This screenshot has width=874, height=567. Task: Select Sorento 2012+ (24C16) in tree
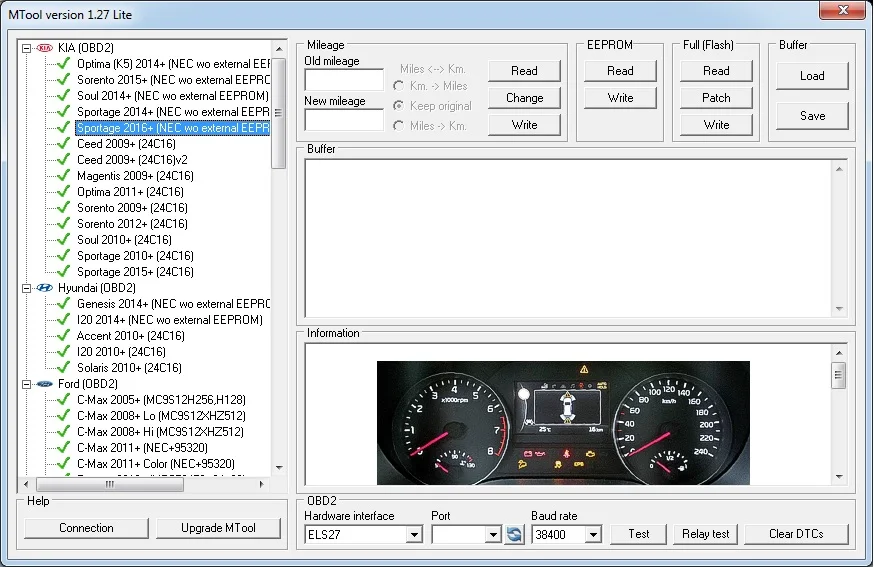pos(132,224)
